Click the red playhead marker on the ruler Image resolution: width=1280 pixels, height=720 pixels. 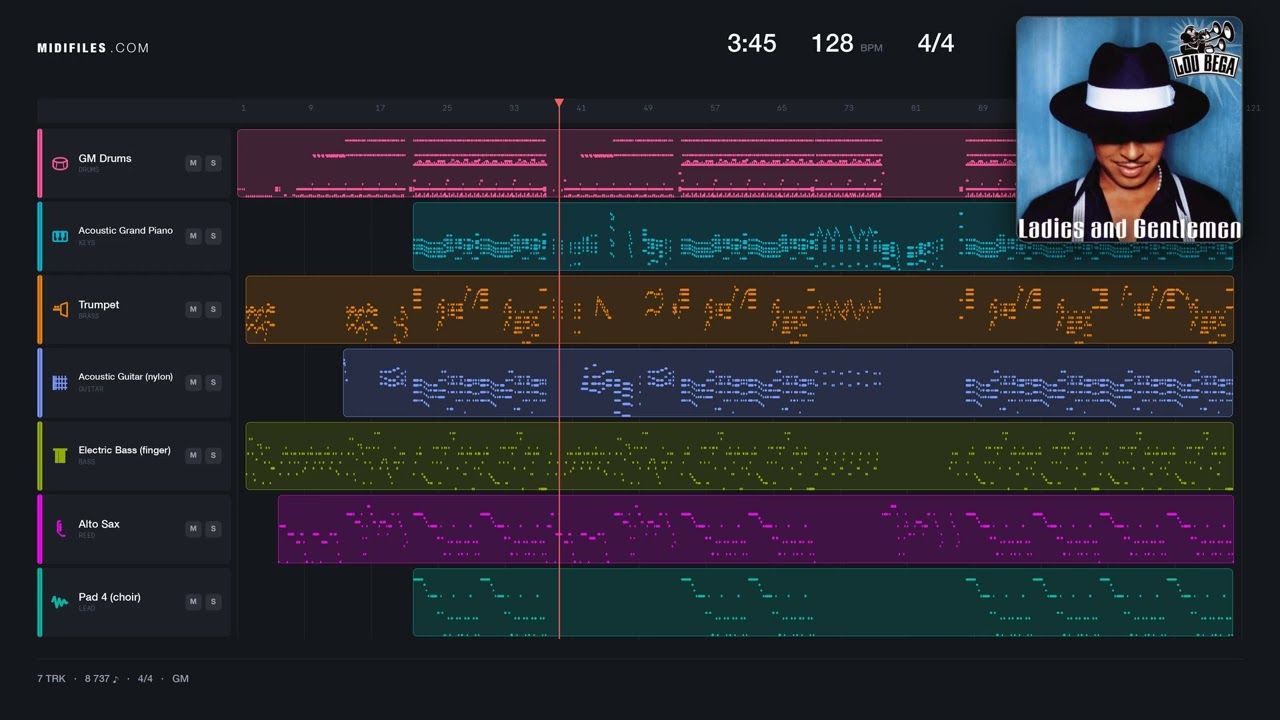click(x=559, y=103)
